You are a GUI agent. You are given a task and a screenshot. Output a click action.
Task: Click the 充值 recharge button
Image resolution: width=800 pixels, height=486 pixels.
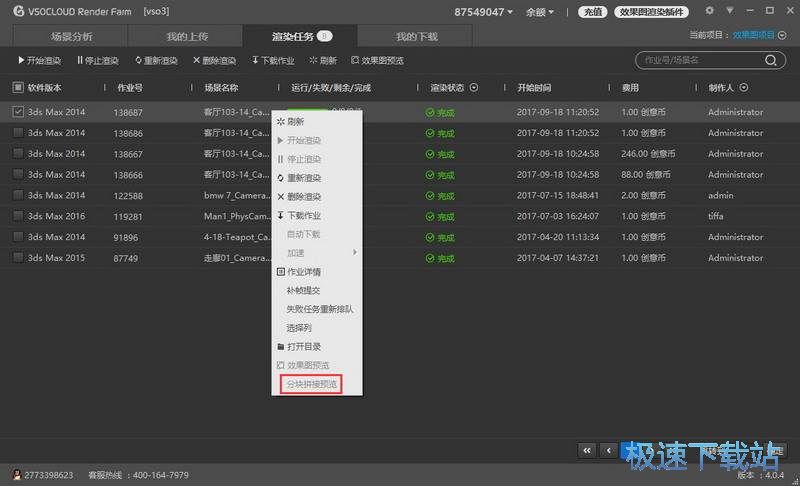pos(592,12)
